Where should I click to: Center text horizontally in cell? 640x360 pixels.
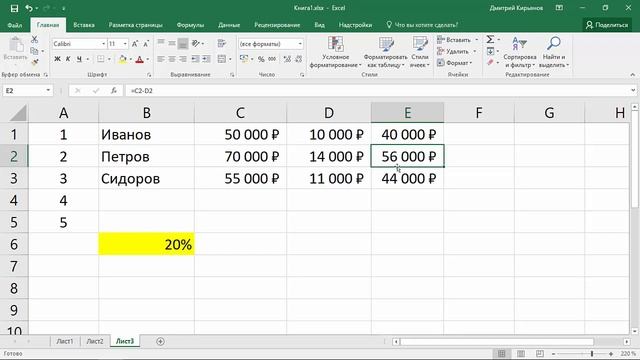click(172, 59)
